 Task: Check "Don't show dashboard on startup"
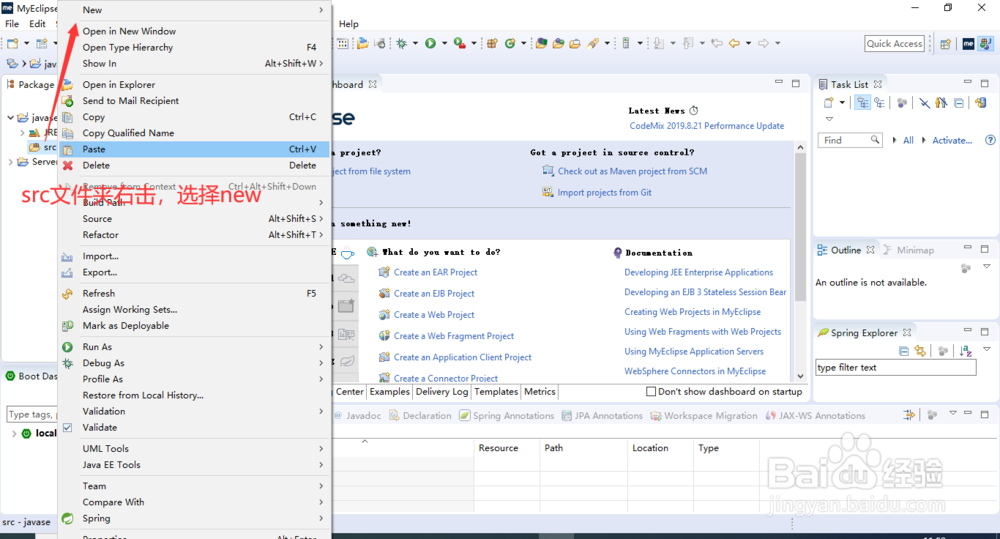tap(651, 392)
